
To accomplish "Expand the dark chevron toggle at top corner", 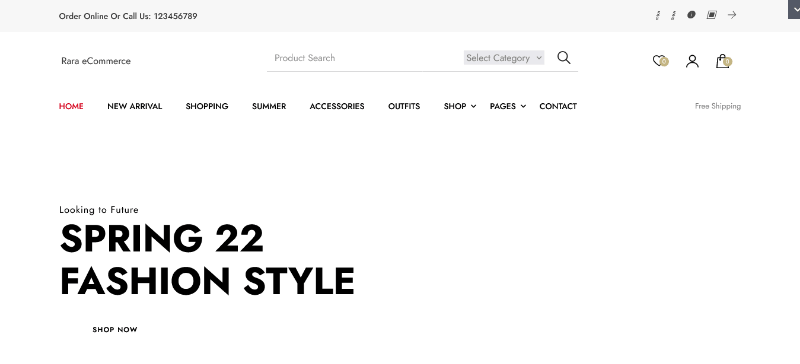I will click(794, 9).
